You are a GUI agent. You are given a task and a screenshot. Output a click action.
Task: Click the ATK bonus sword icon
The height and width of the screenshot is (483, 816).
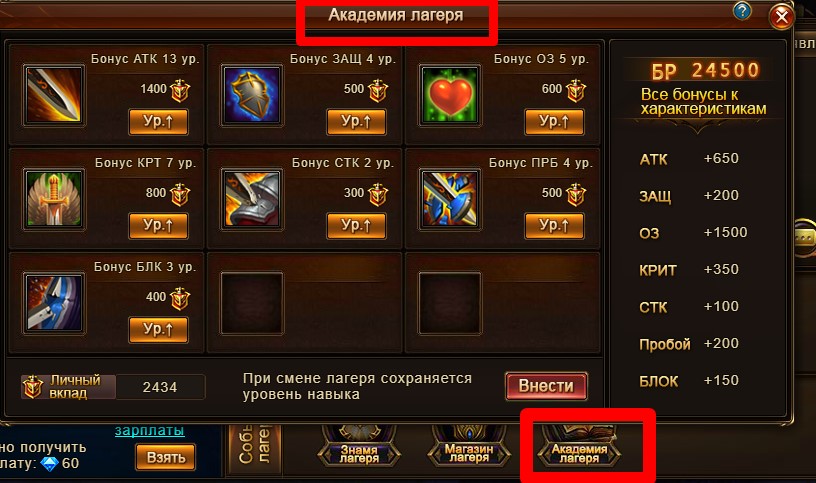click(x=54, y=95)
